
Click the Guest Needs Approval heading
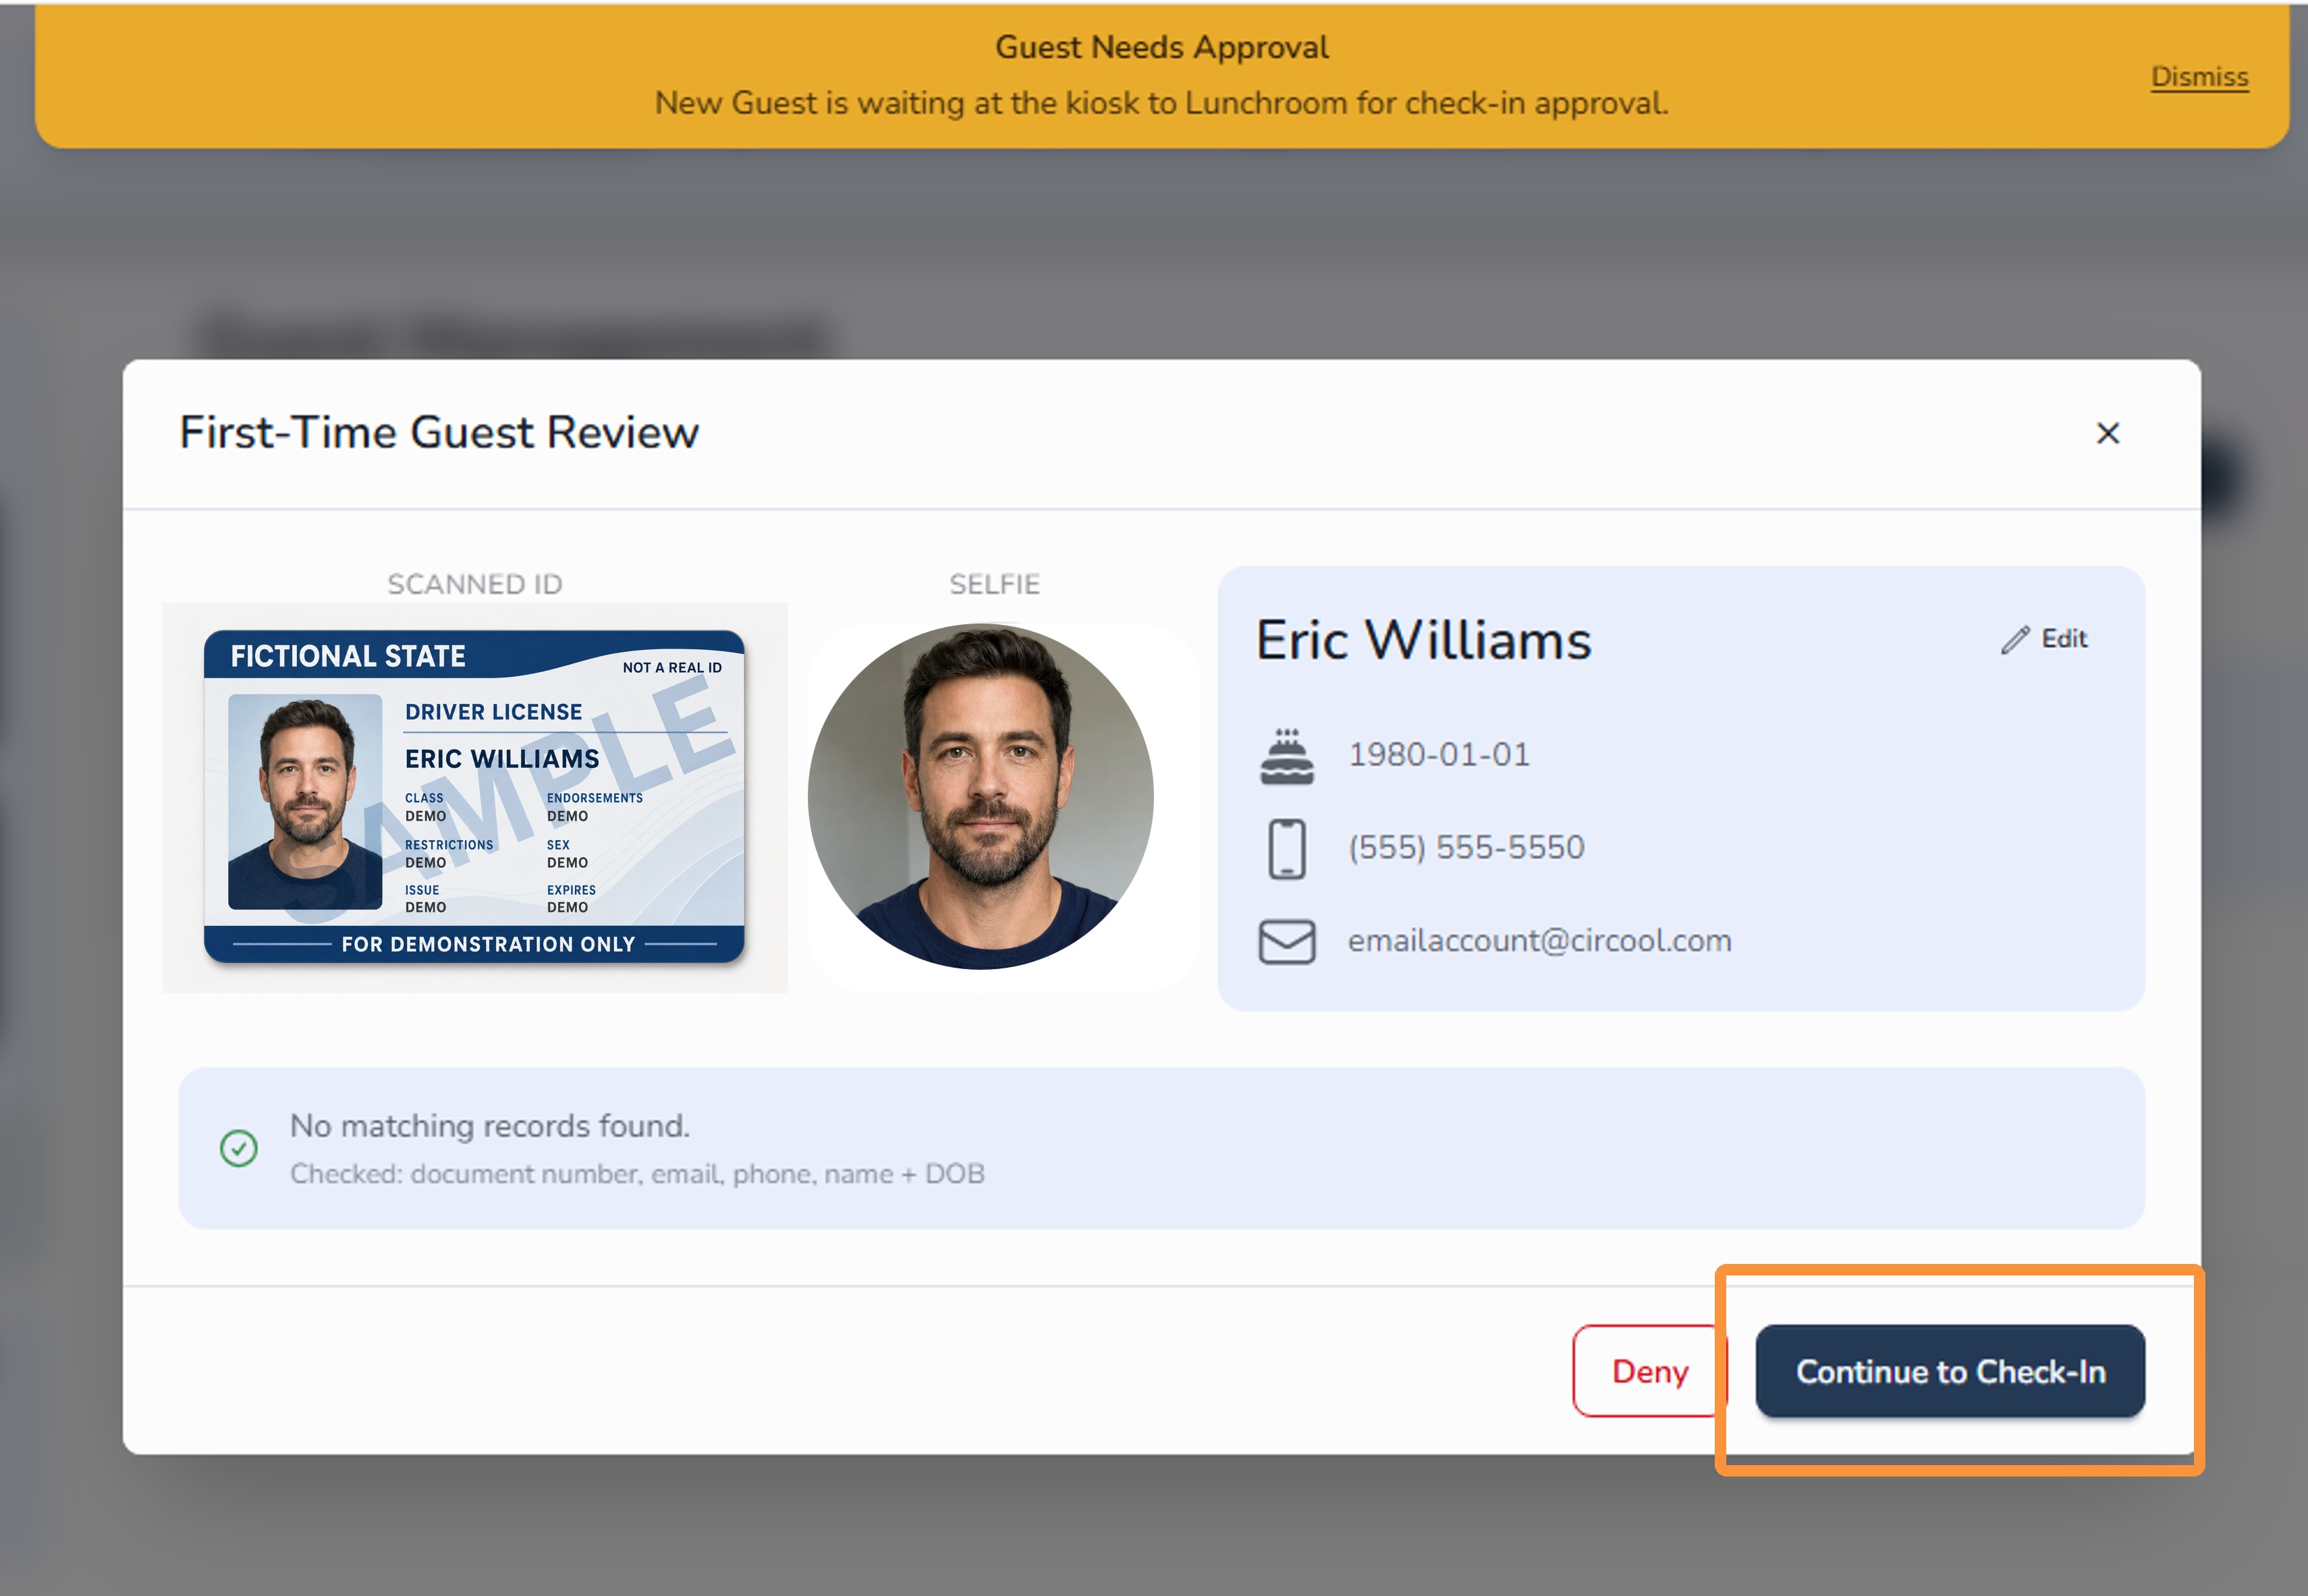point(1162,47)
